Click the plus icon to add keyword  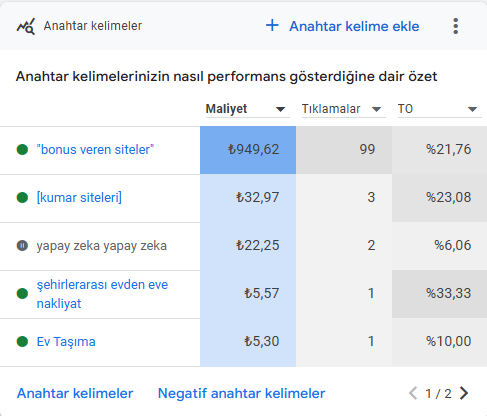coord(272,26)
